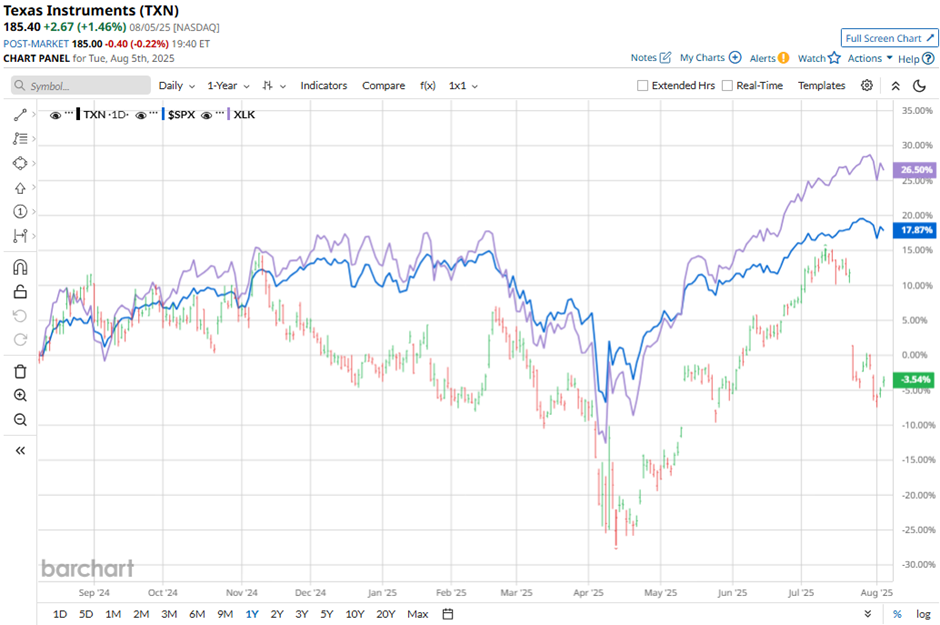Open chart settings gear

coord(867,86)
